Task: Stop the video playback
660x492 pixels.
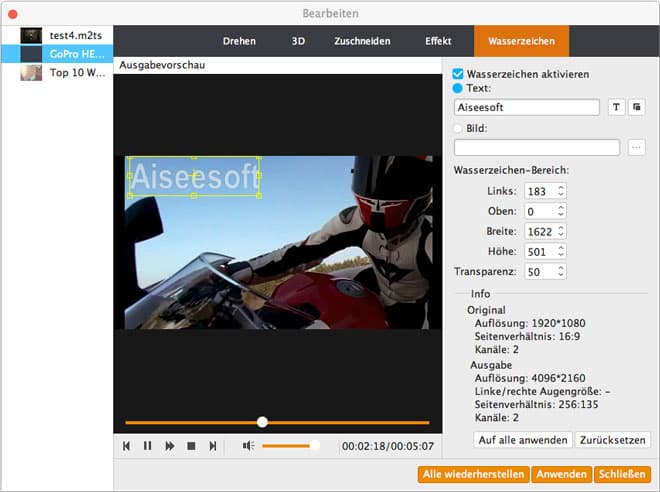Action: click(x=191, y=446)
